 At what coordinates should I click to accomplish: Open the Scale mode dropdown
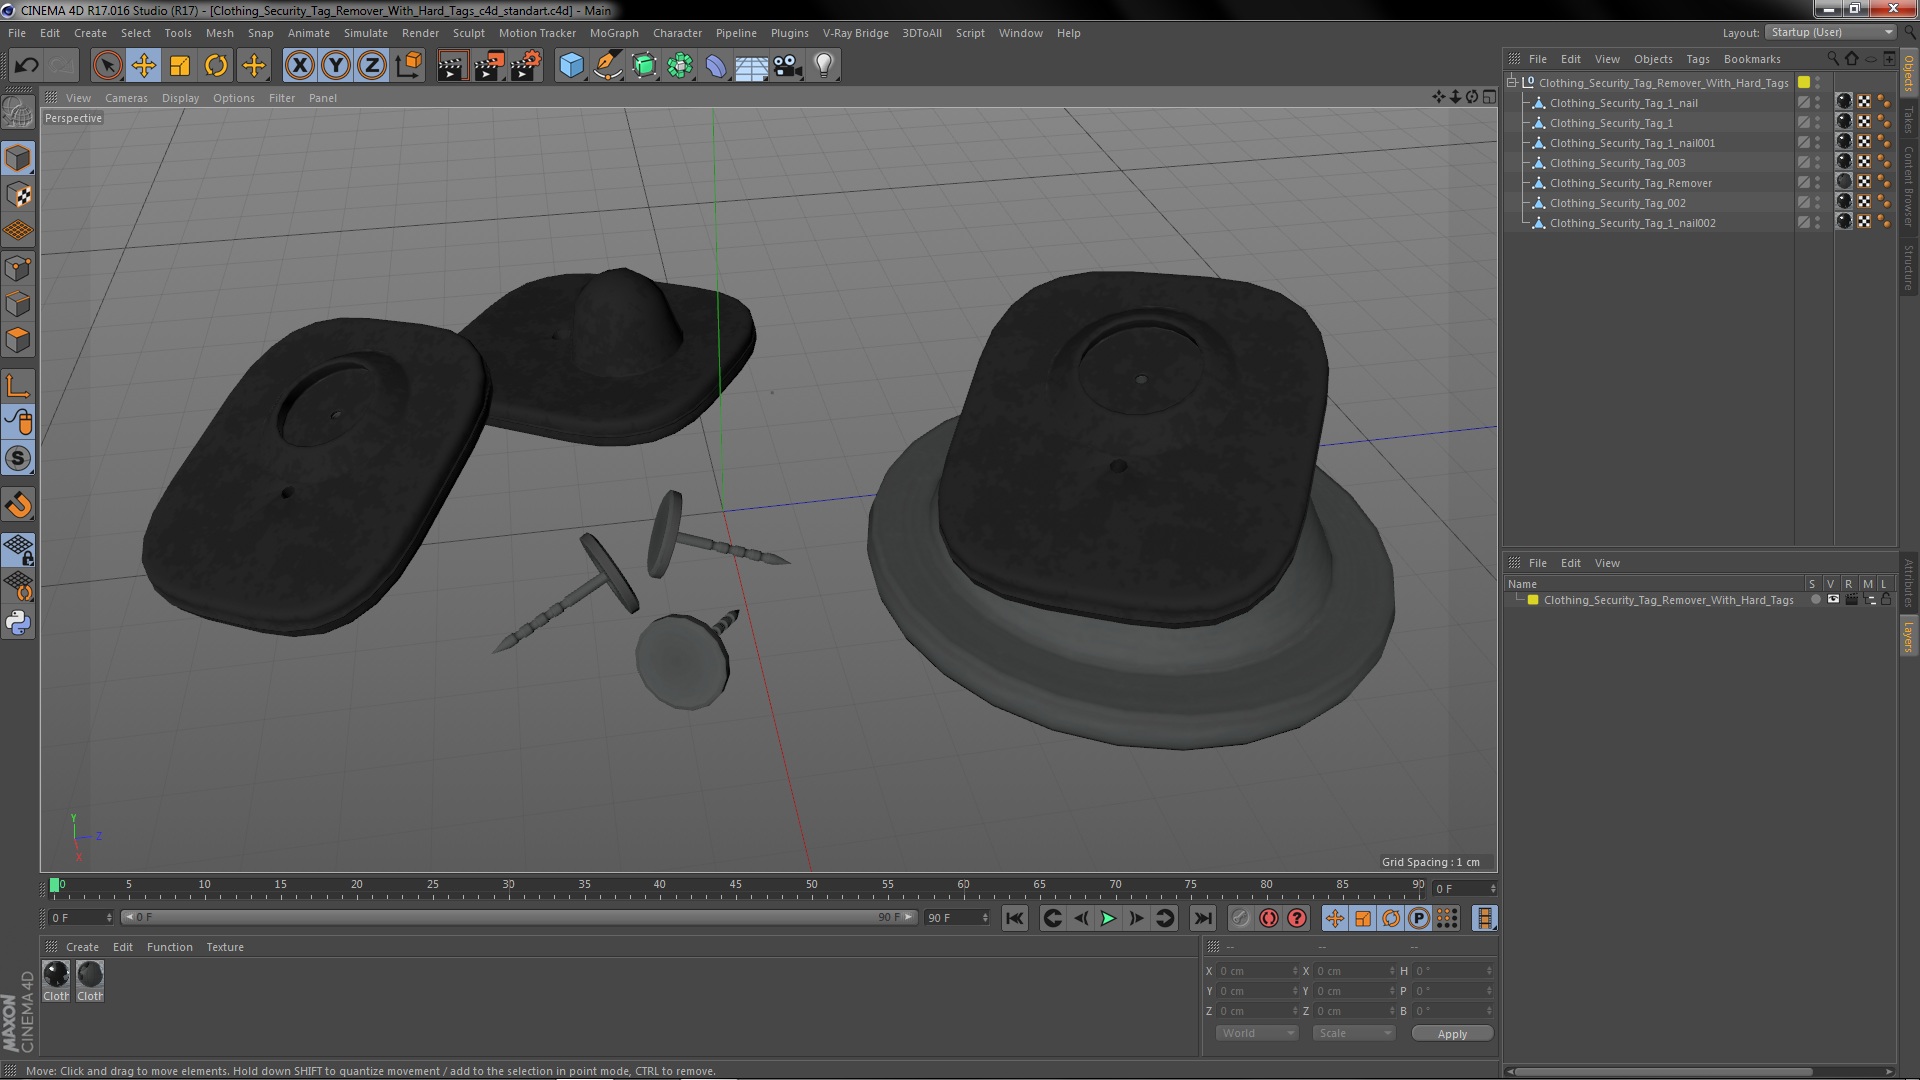click(x=1353, y=1033)
